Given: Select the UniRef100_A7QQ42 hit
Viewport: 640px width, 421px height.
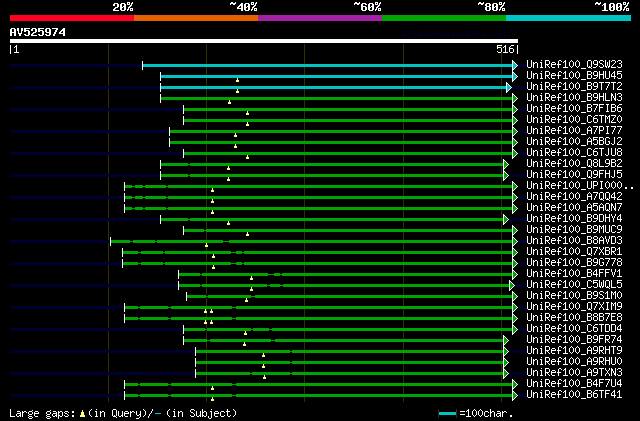Looking at the screenshot, I should pyautogui.click(x=574, y=196).
